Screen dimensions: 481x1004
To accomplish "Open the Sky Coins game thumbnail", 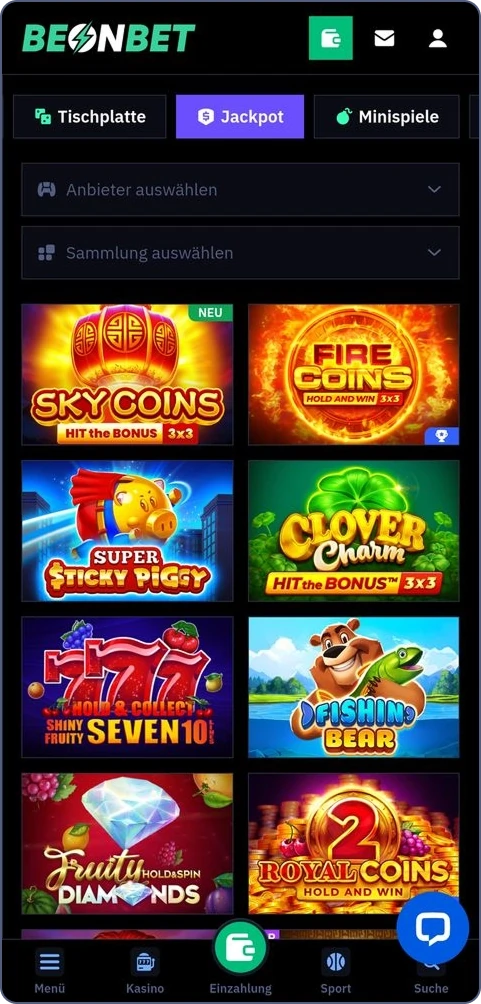I will tap(127, 375).
